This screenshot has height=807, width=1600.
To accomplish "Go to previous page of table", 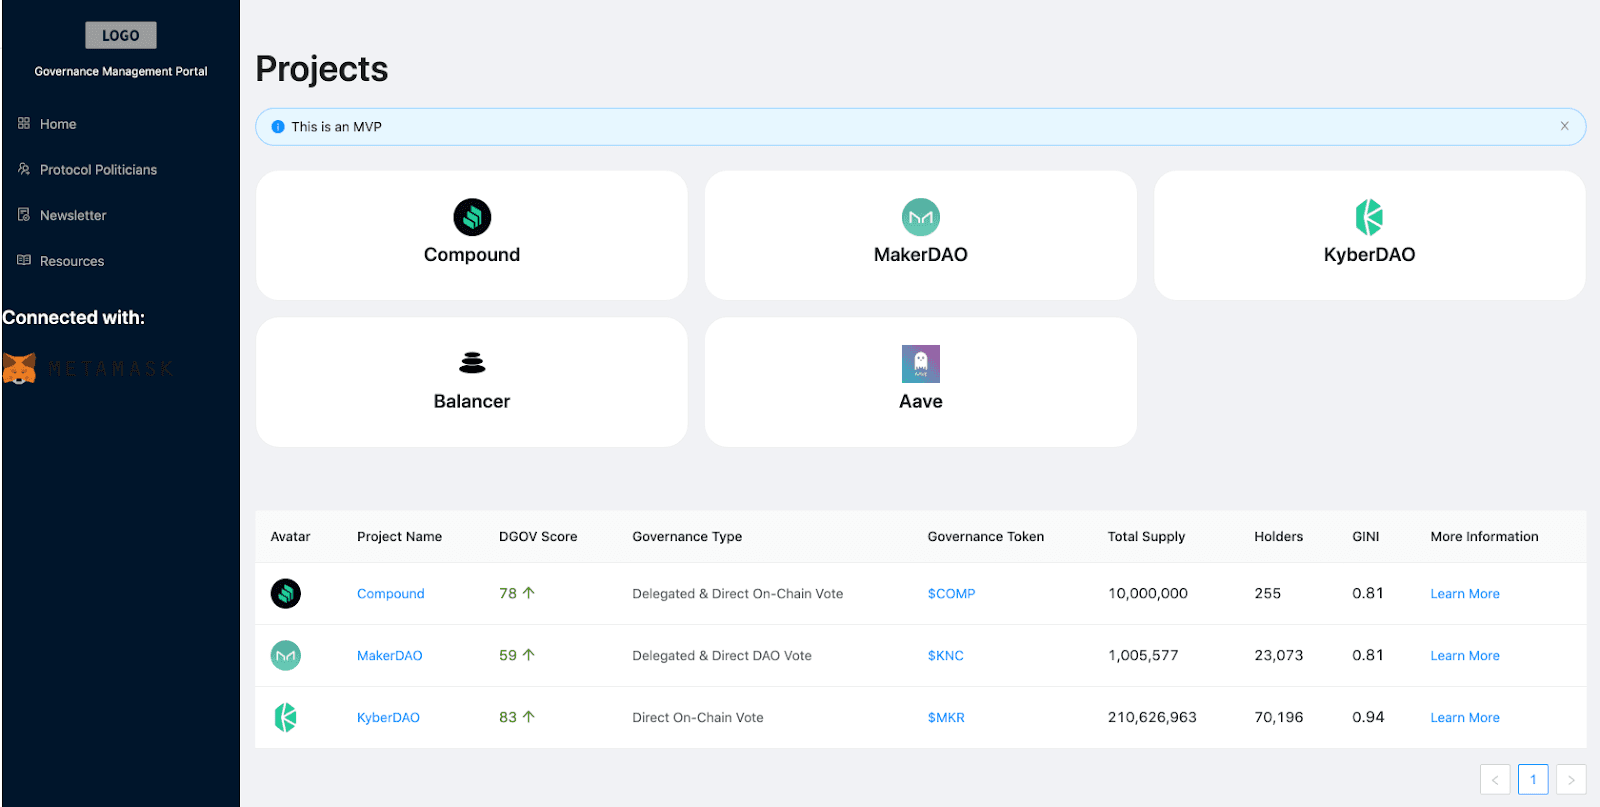I will [x=1495, y=780].
